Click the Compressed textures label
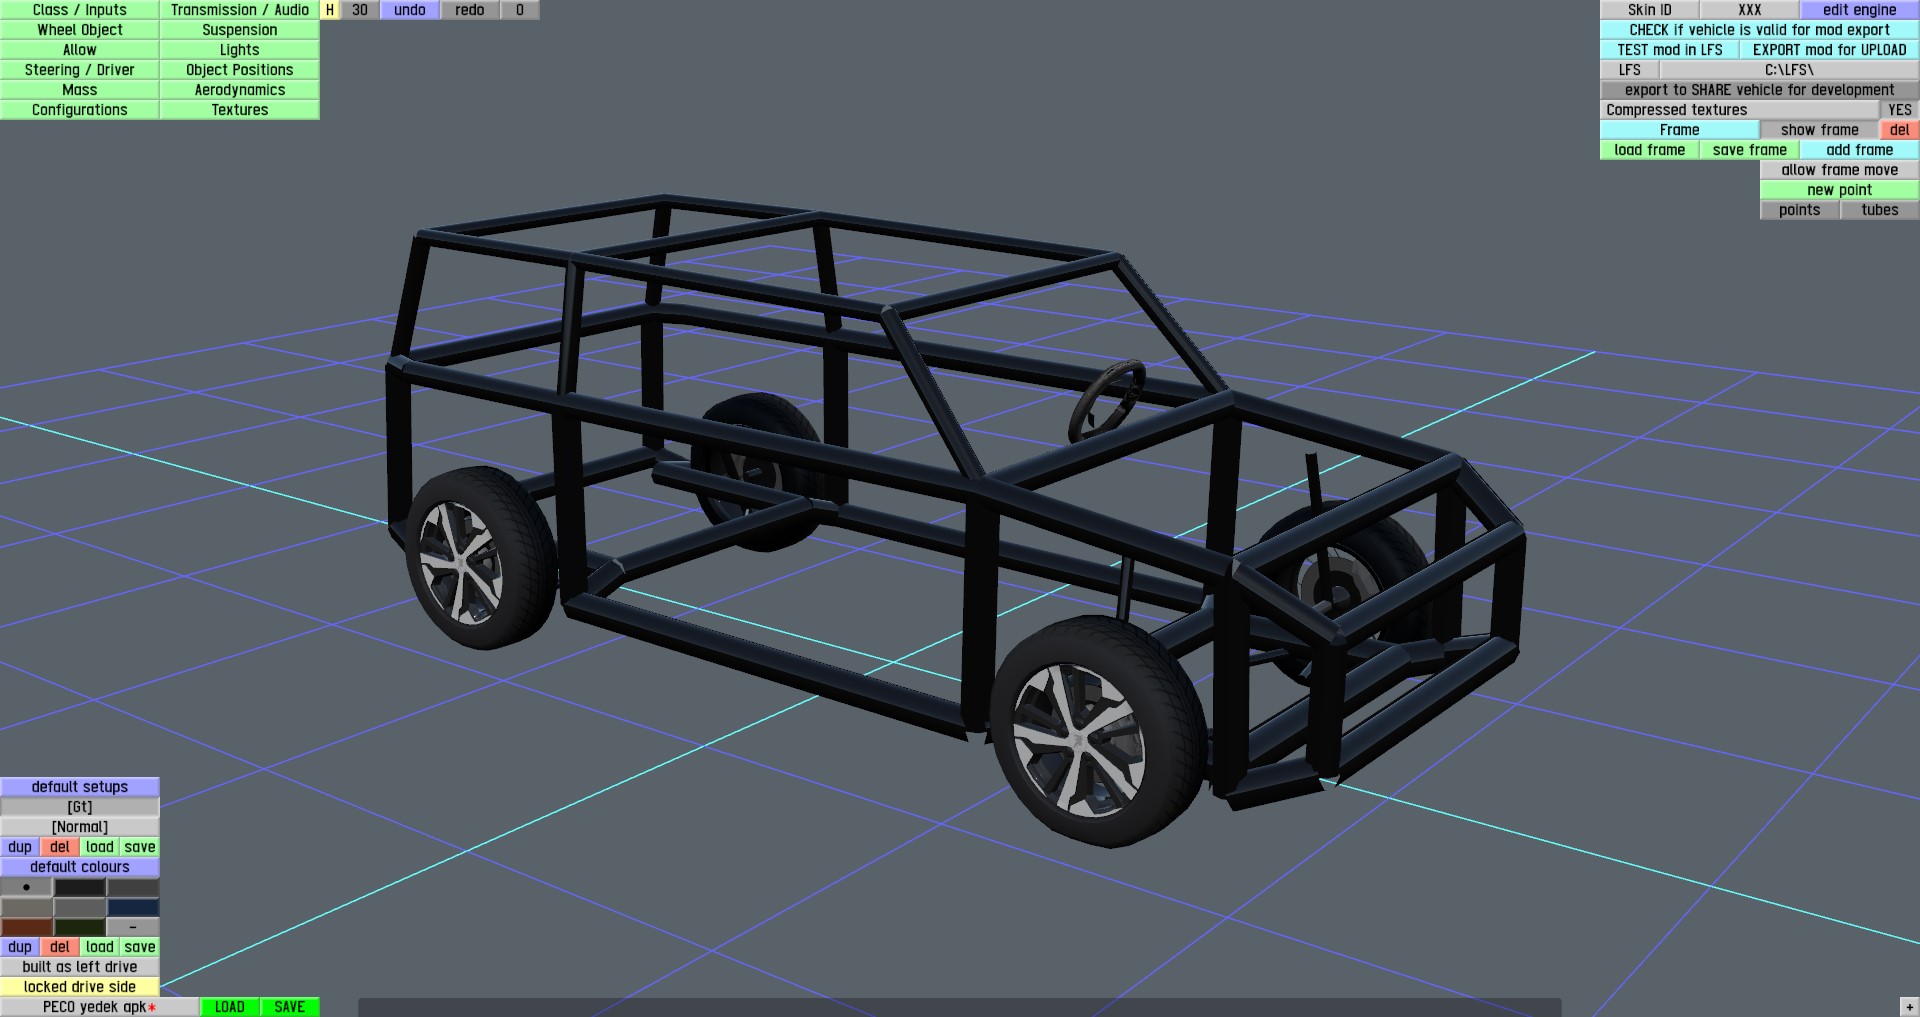Viewport: 1920px width, 1017px height. click(x=1740, y=110)
